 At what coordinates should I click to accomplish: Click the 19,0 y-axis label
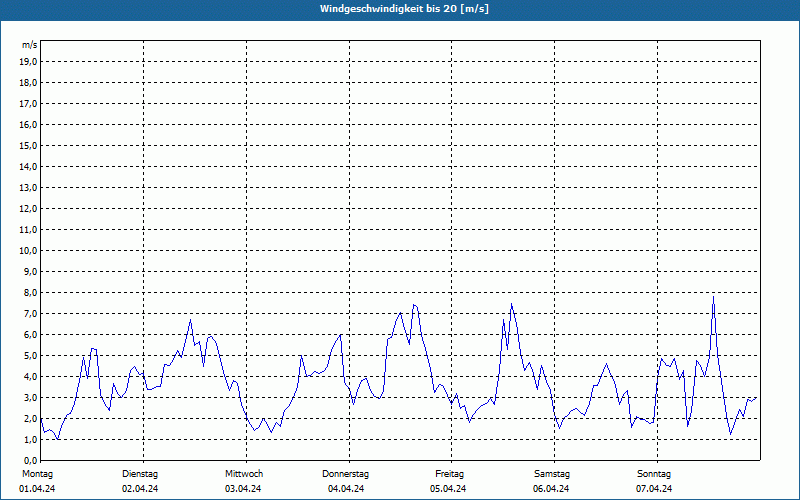click(28, 62)
